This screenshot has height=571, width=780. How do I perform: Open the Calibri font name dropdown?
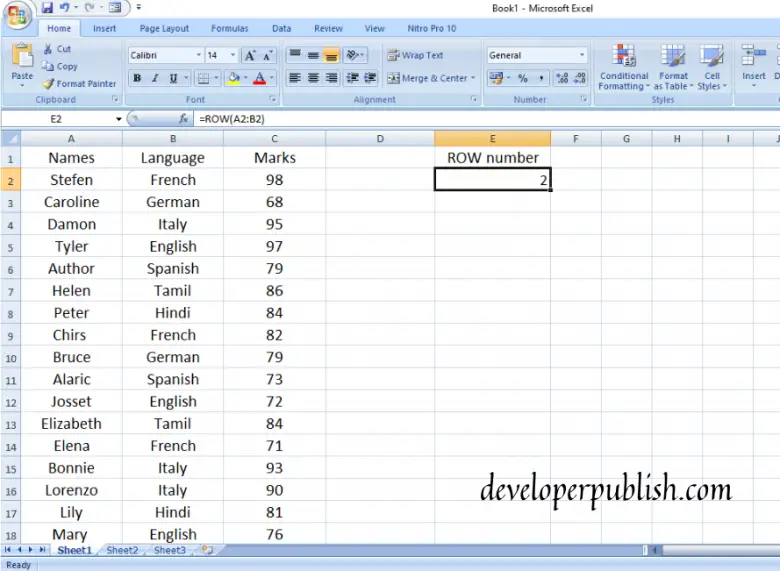tap(198, 55)
